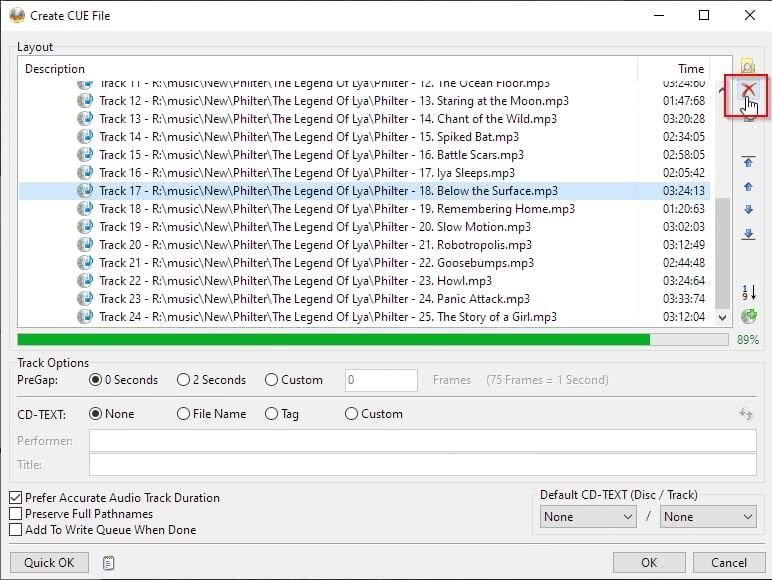The width and height of the screenshot is (772, 580).
Task: Enable Preserve Full Pathnames
Action: click(81, 514)
